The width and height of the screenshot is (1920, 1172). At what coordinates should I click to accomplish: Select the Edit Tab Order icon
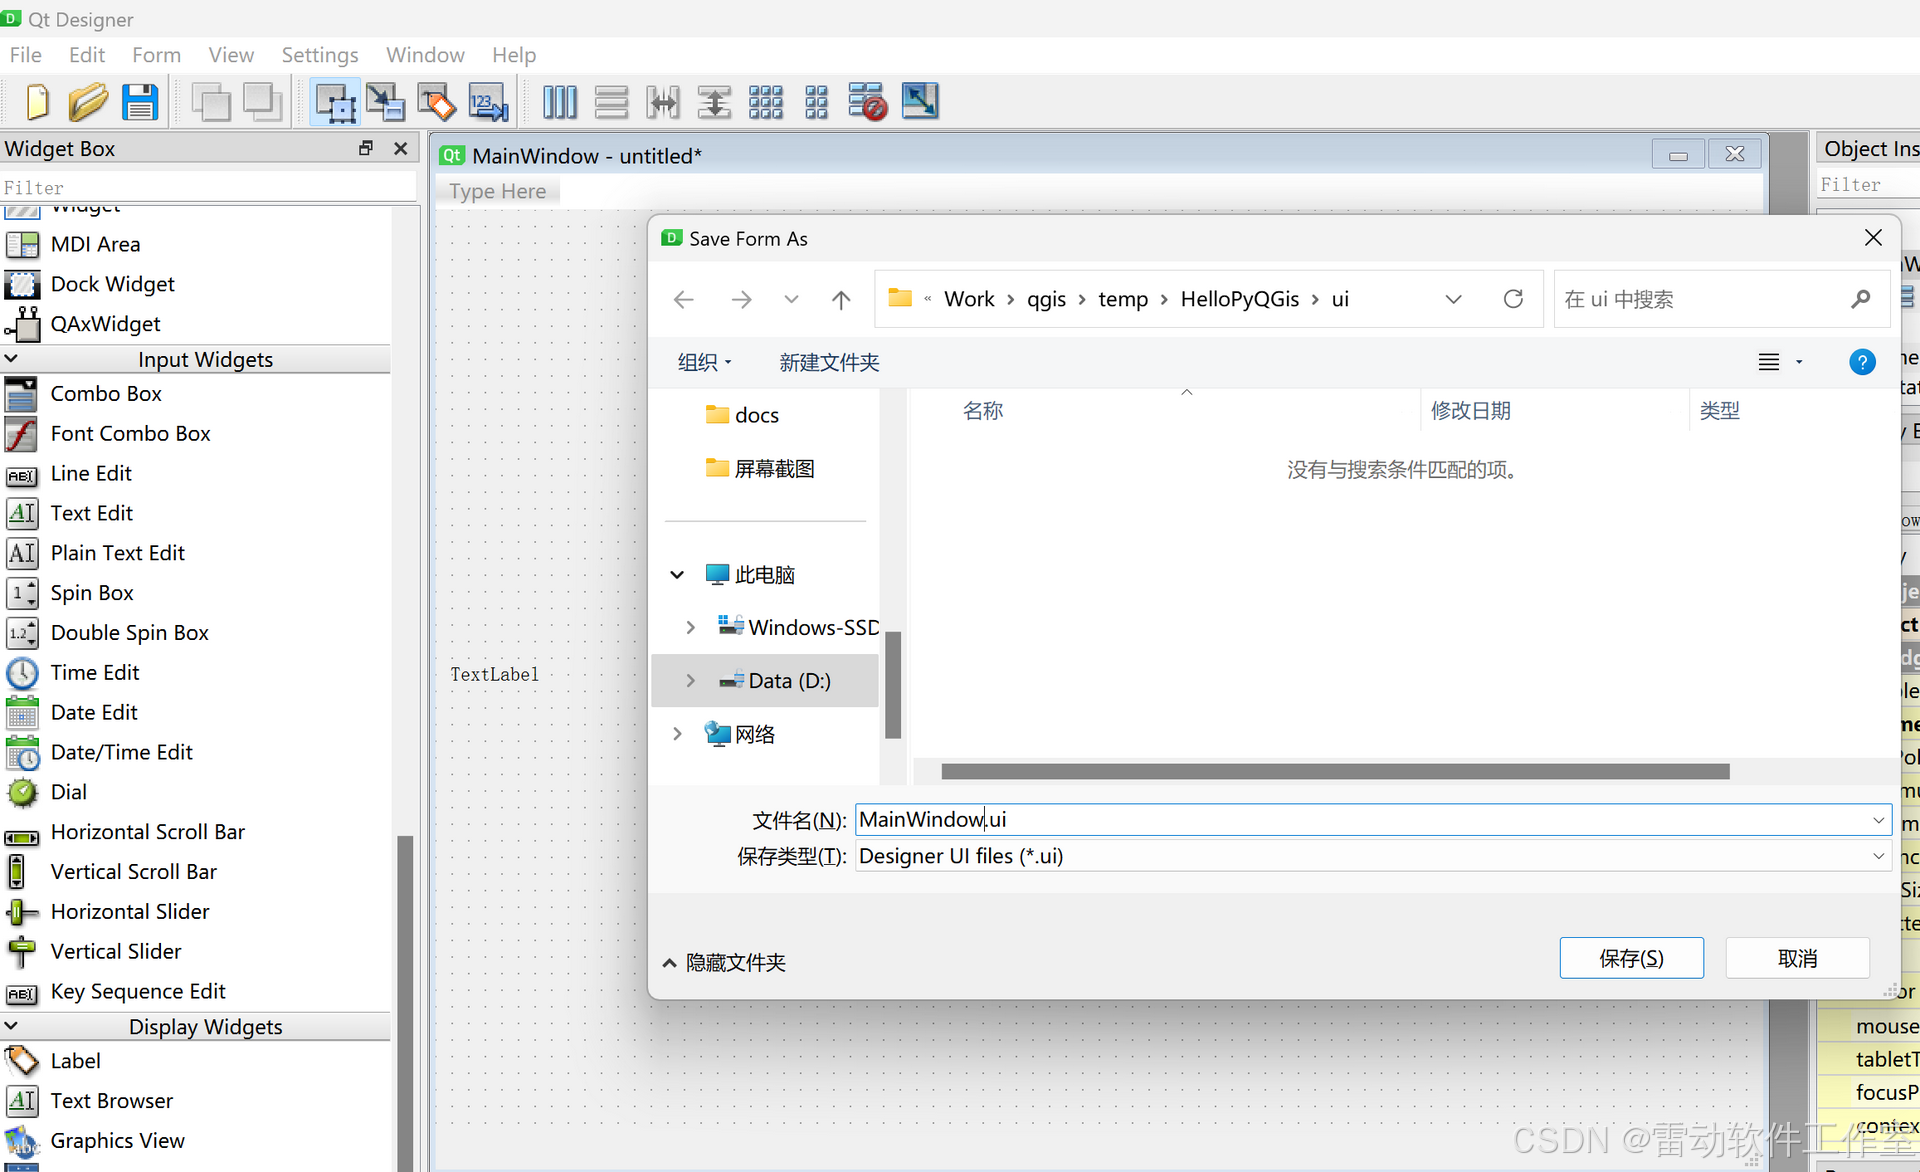(488, 102)
